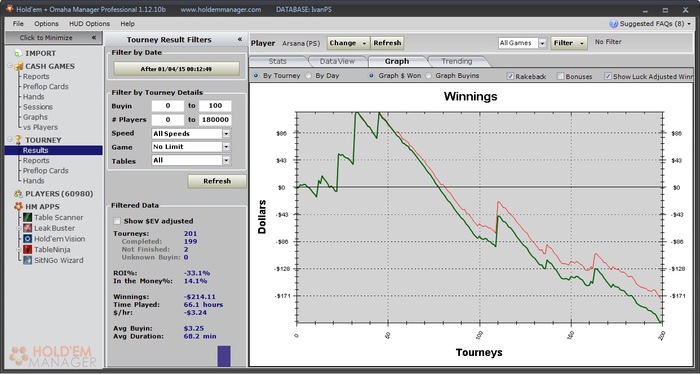Collapse the Cash Games tree section
The width and height of the screenshot is (700, 374).
[x=10, y=66]
